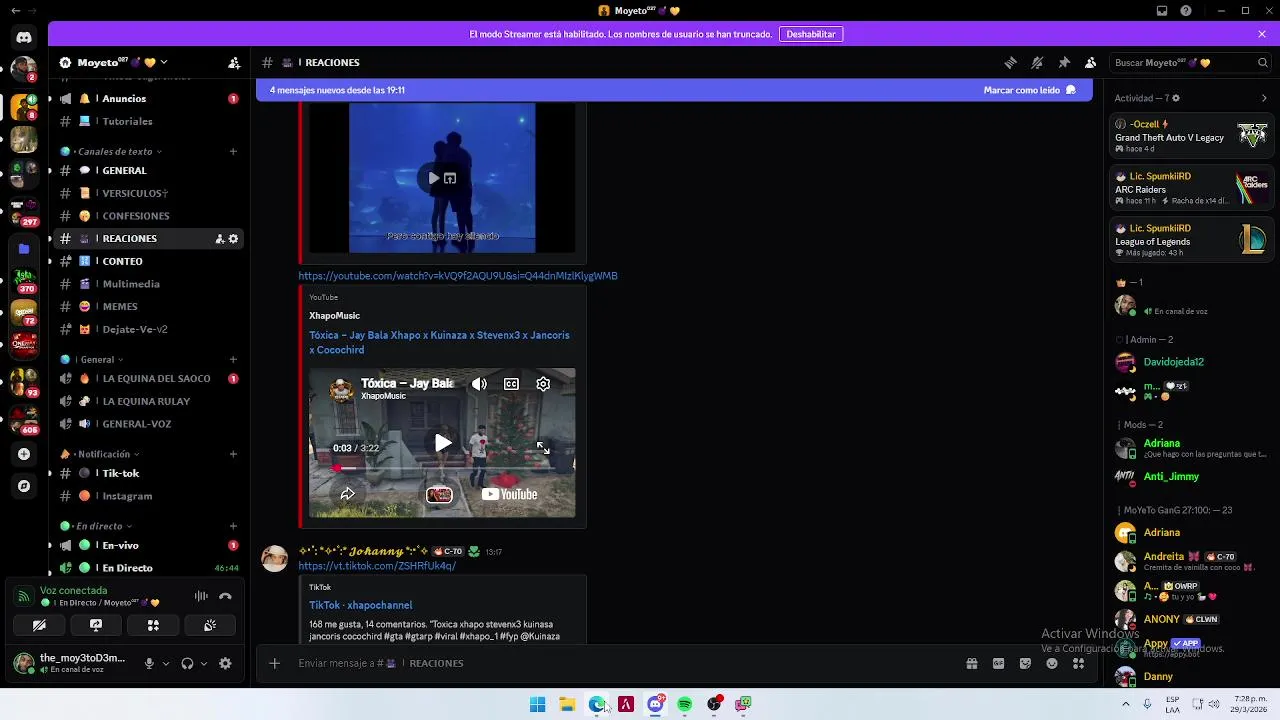Create invite for REACIONES channel
The height and width of the screenshot is (720, 1280).
pyautogui.click(x=219, y=238)
